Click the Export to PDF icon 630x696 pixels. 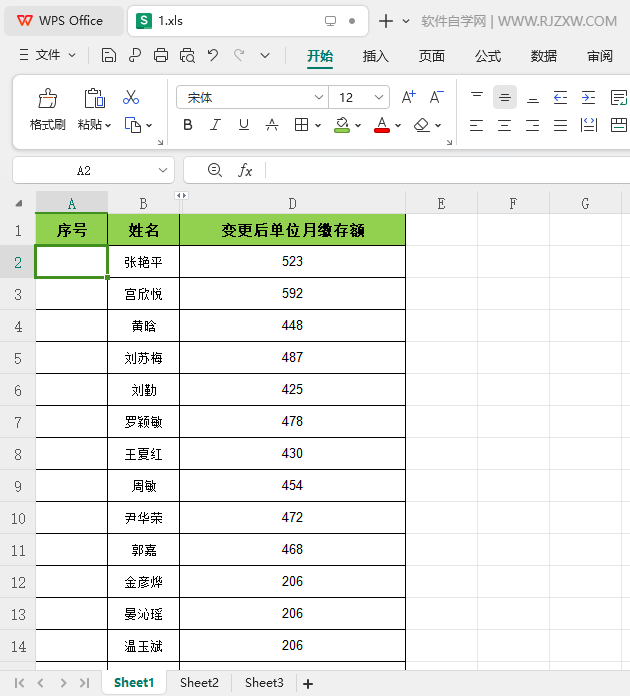135,55
